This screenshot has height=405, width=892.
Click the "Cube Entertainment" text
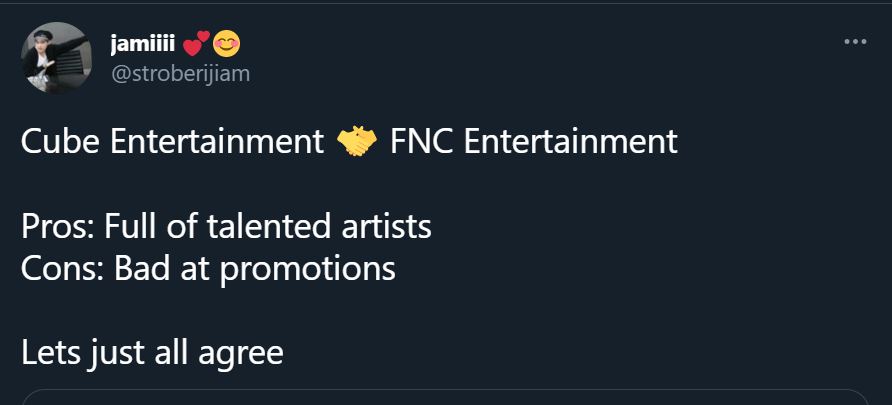tap(172, 142)
